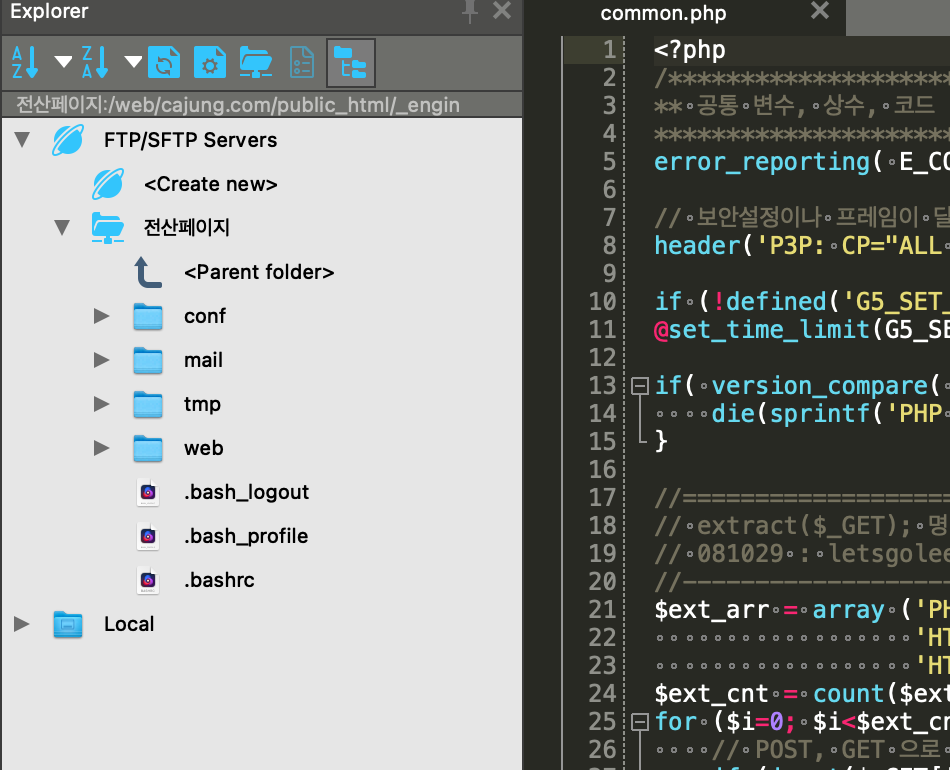
Task: Expand the Local tree node
Action: click(22, 624)
